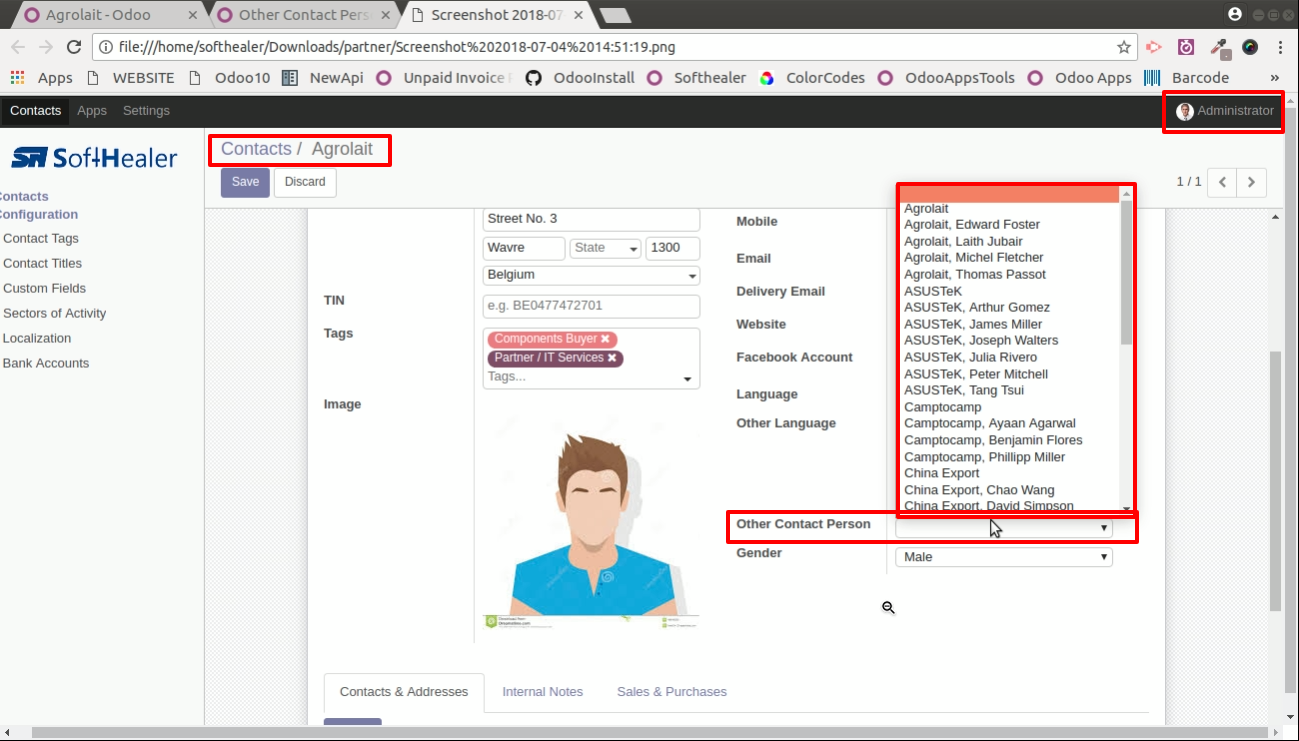Image resolution: width=1299 pixels, height=741 pixels.
Task: Open the Softhealer bookmark
Action: (697, 77)
